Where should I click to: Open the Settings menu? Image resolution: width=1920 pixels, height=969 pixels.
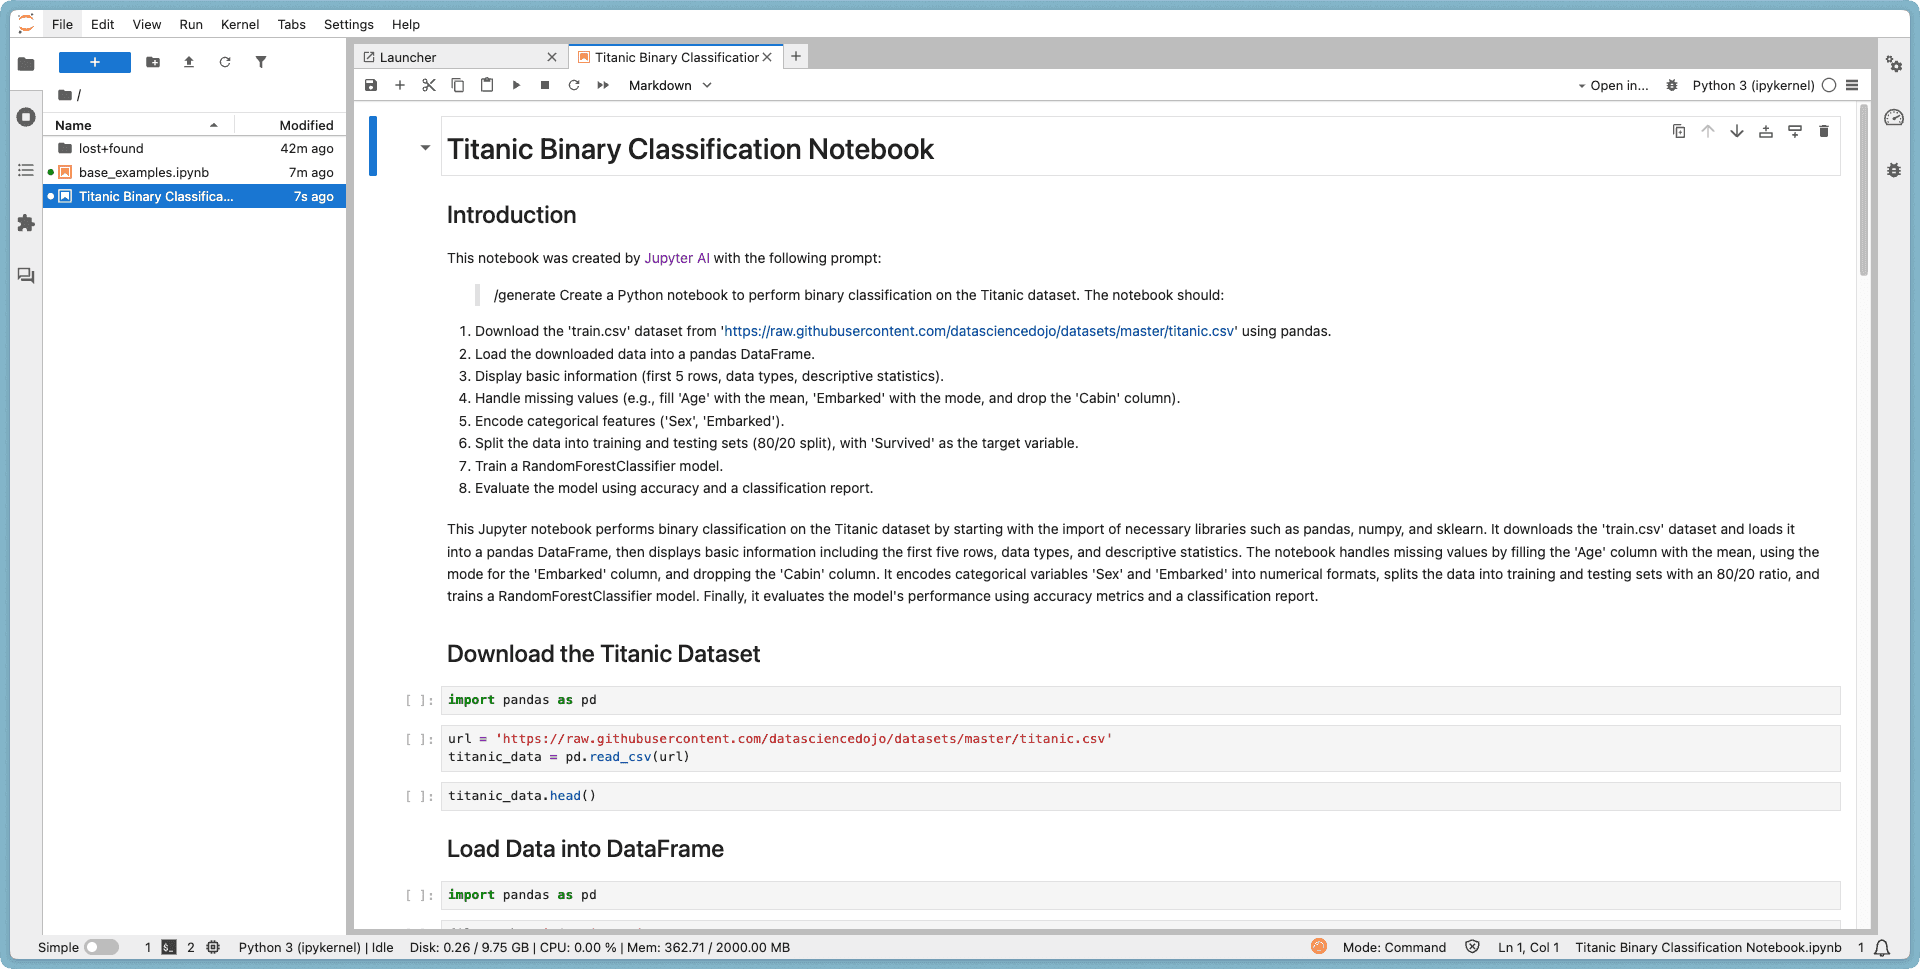(349, 24)
